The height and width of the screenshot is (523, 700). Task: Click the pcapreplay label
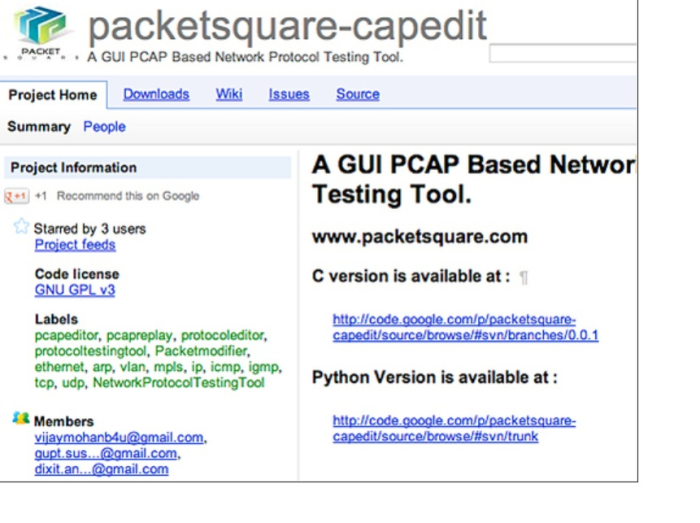pyautogui.click(x=139, y=335)
